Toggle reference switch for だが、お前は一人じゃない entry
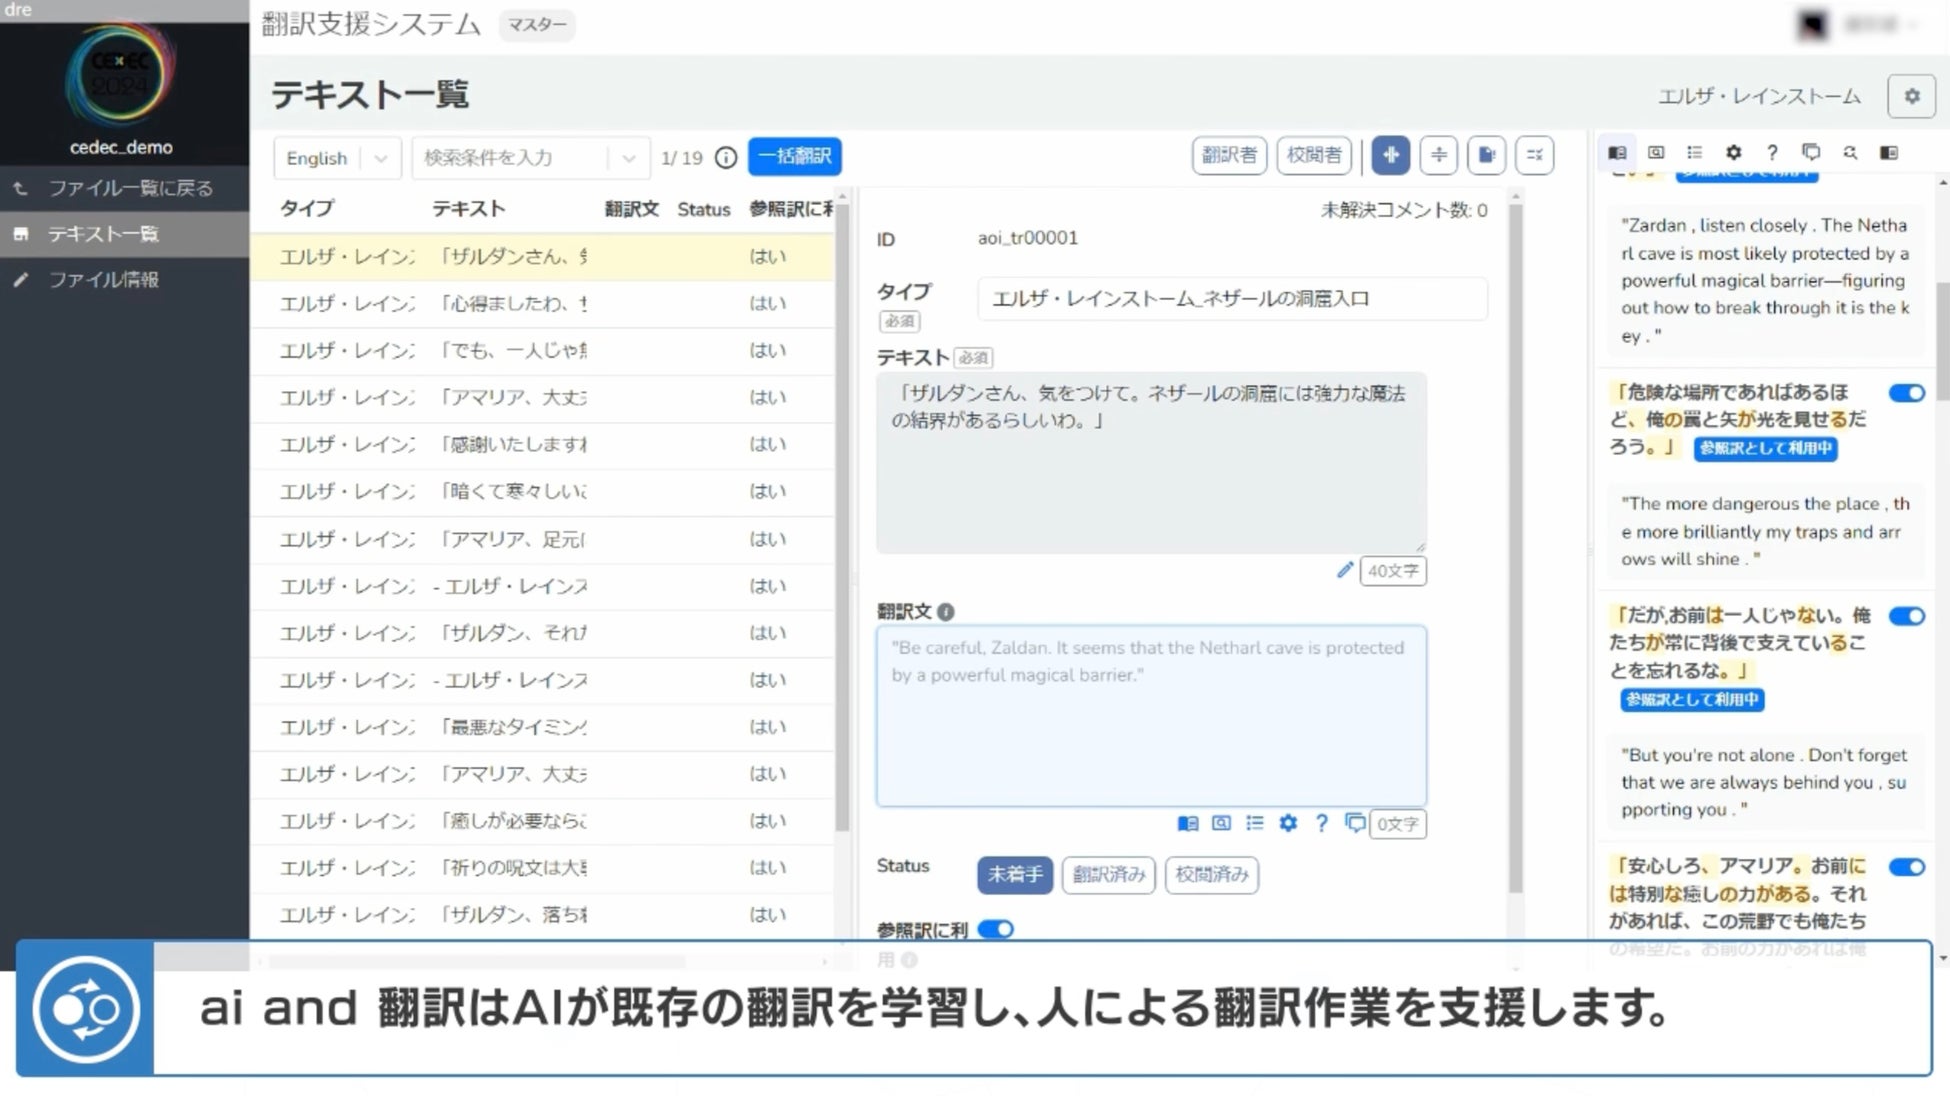Image resolution: width=1950 pixels, height=1096 pixels. pos(1906,616)
